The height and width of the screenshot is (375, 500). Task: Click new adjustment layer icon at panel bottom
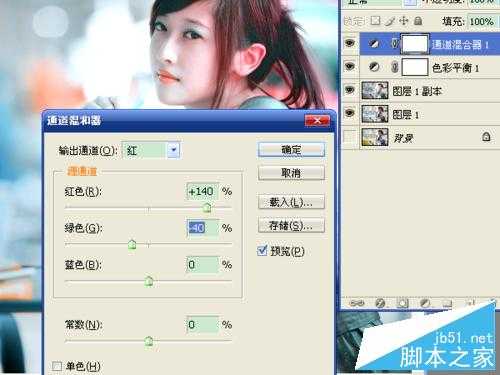425,303
